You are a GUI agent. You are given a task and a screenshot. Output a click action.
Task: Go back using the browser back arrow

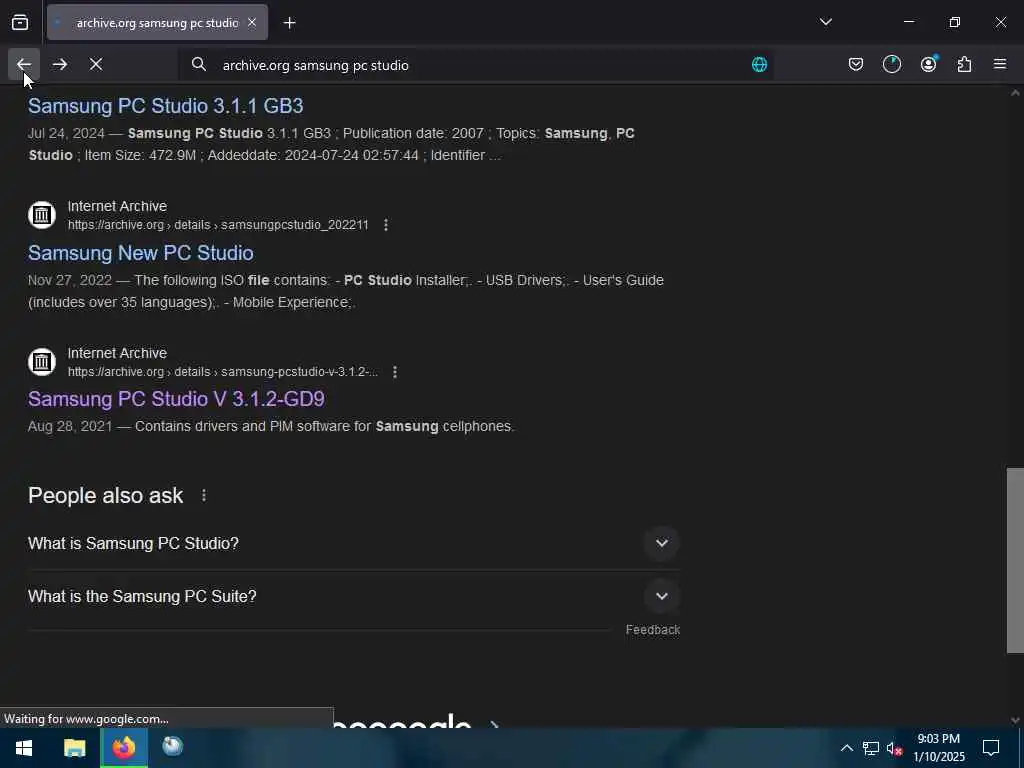pos(24,64)
